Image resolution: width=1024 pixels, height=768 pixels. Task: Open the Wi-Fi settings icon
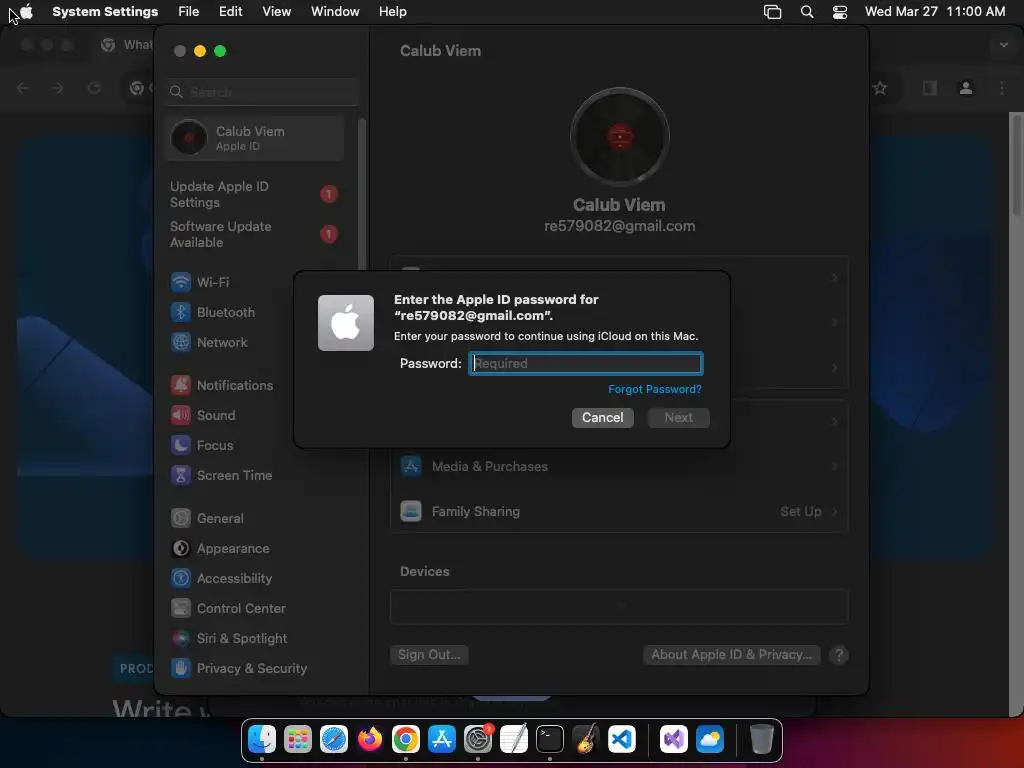coord(181,282)
